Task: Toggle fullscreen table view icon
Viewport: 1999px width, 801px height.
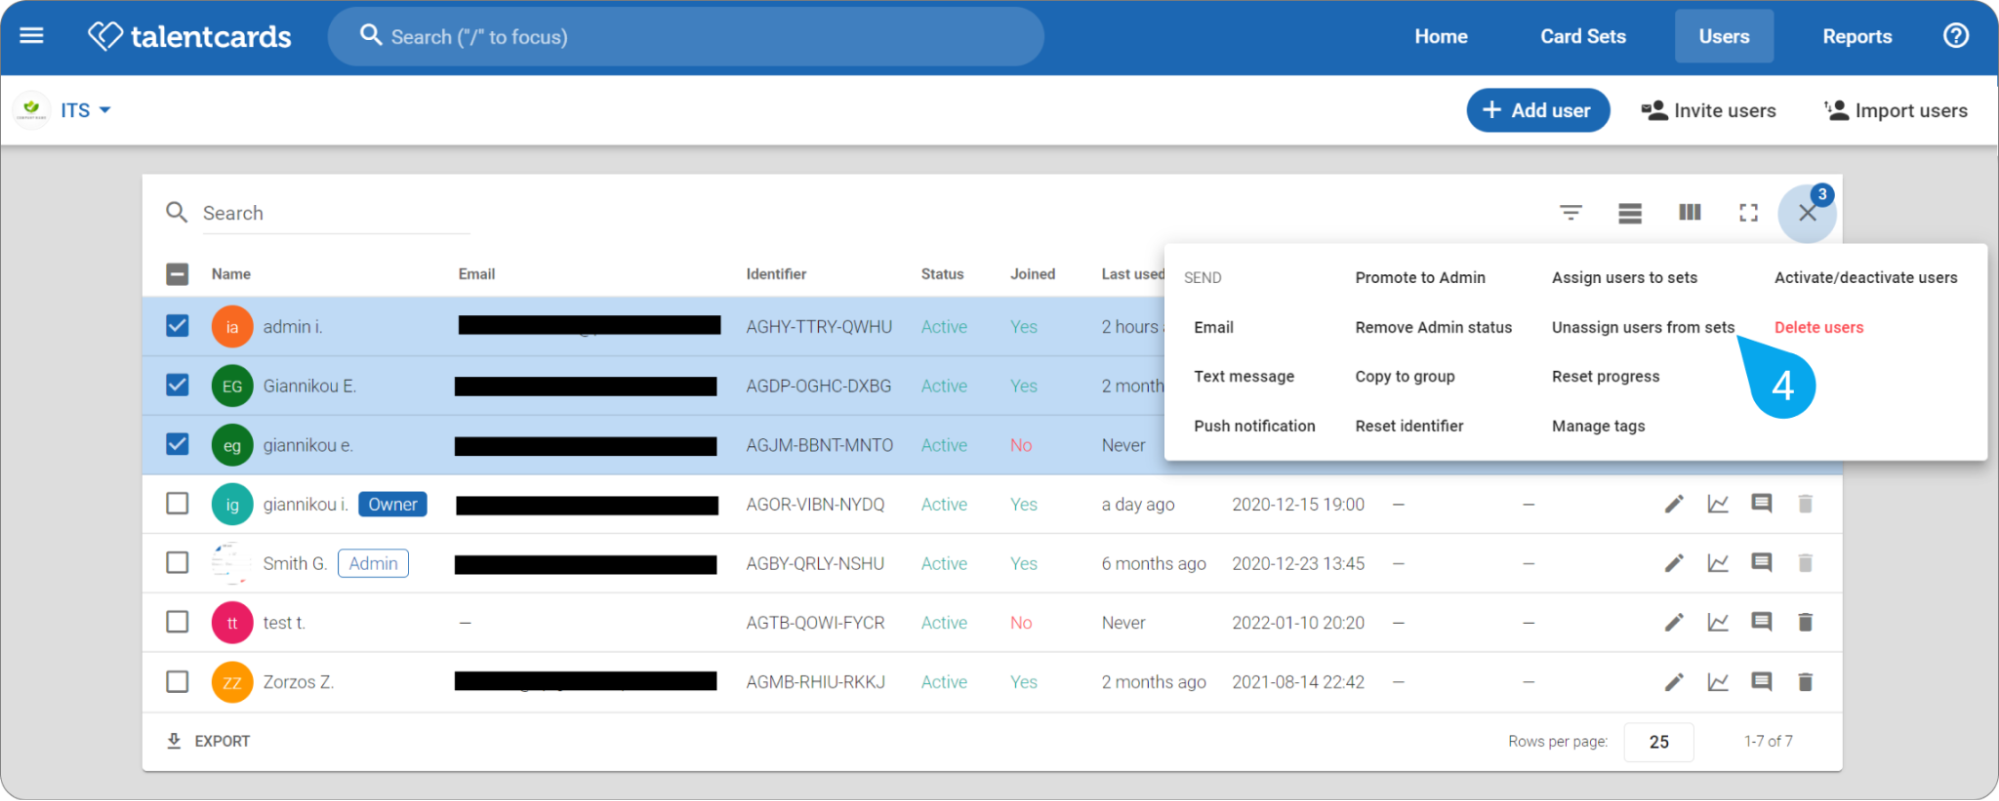Action: [x=1748, y=212]
